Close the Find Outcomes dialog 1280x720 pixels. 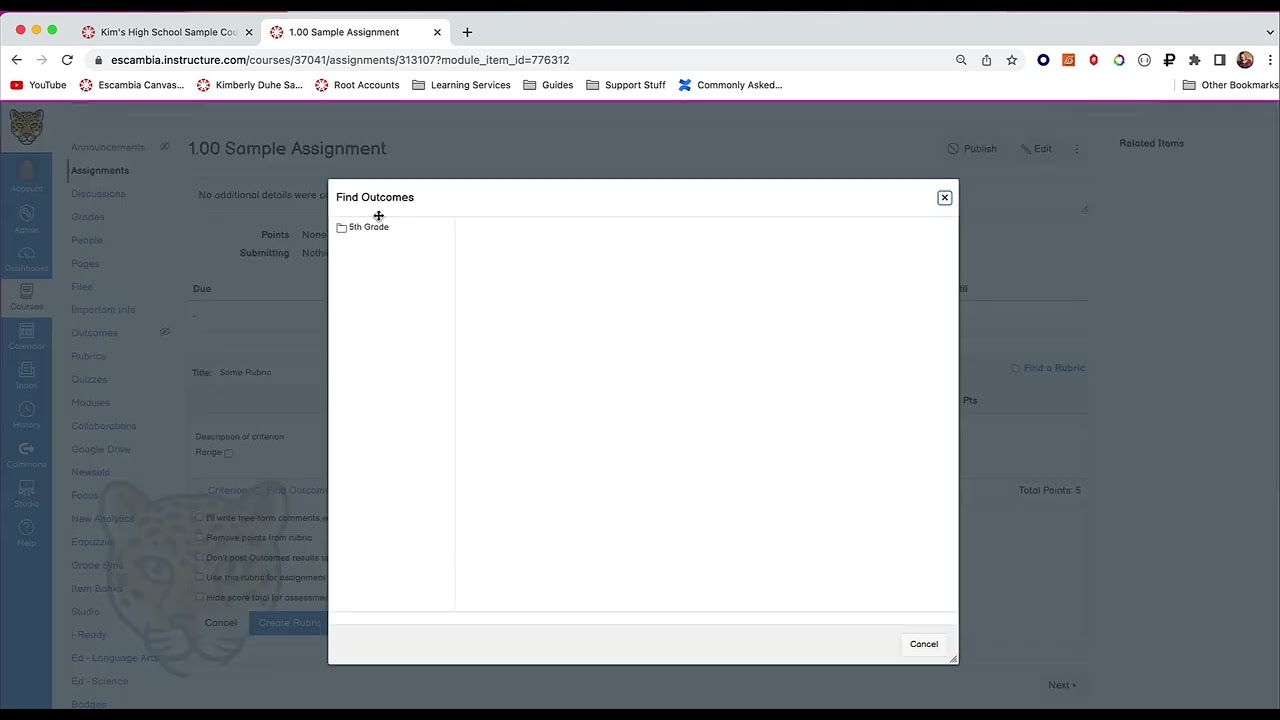point(944,198)
